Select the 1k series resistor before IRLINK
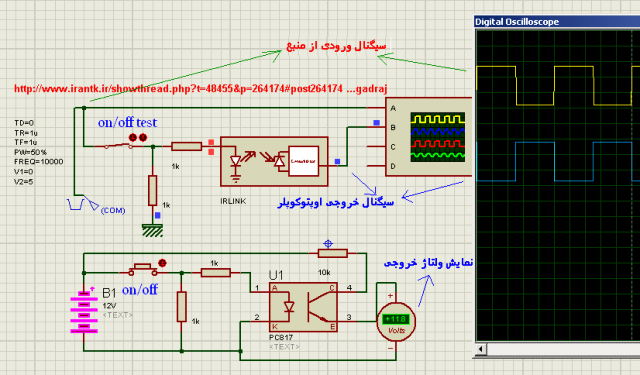 pos(187,146)
